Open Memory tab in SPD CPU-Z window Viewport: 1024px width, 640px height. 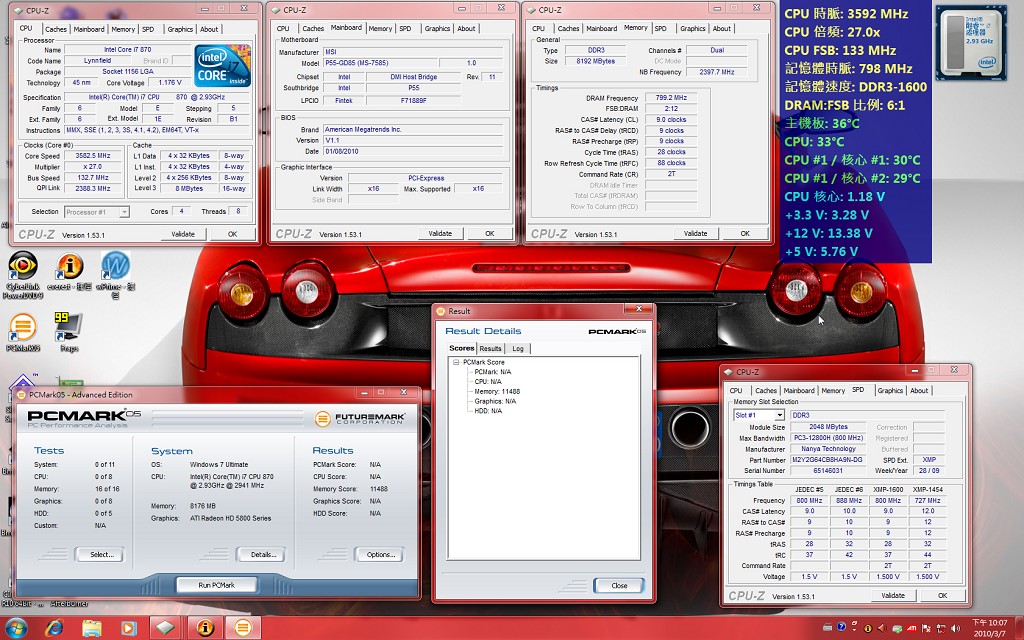click(833, 390)
